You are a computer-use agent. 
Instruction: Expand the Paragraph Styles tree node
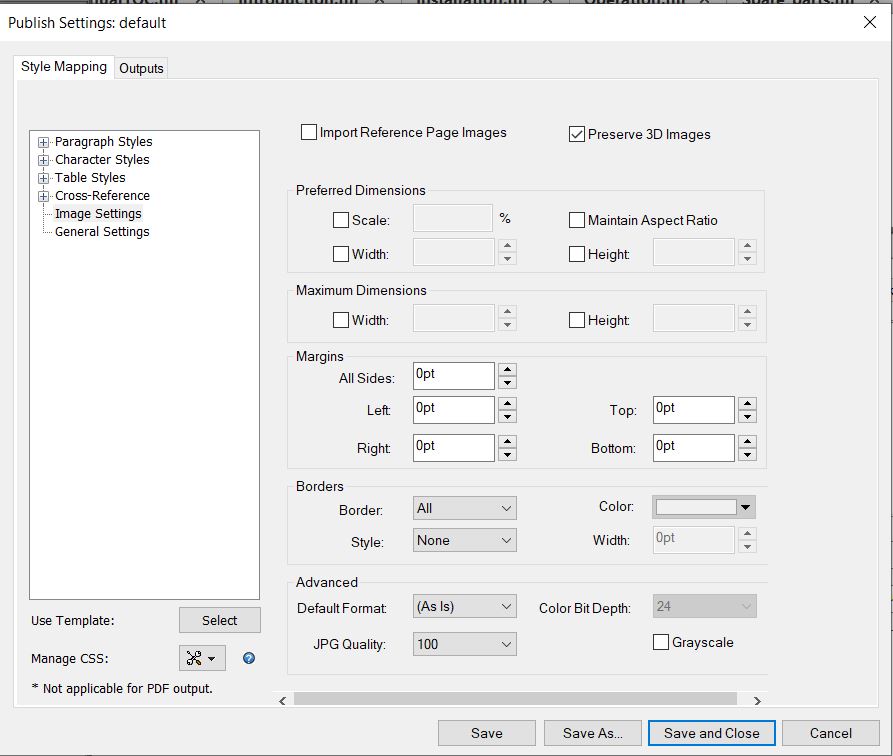[x=42, y=141]
